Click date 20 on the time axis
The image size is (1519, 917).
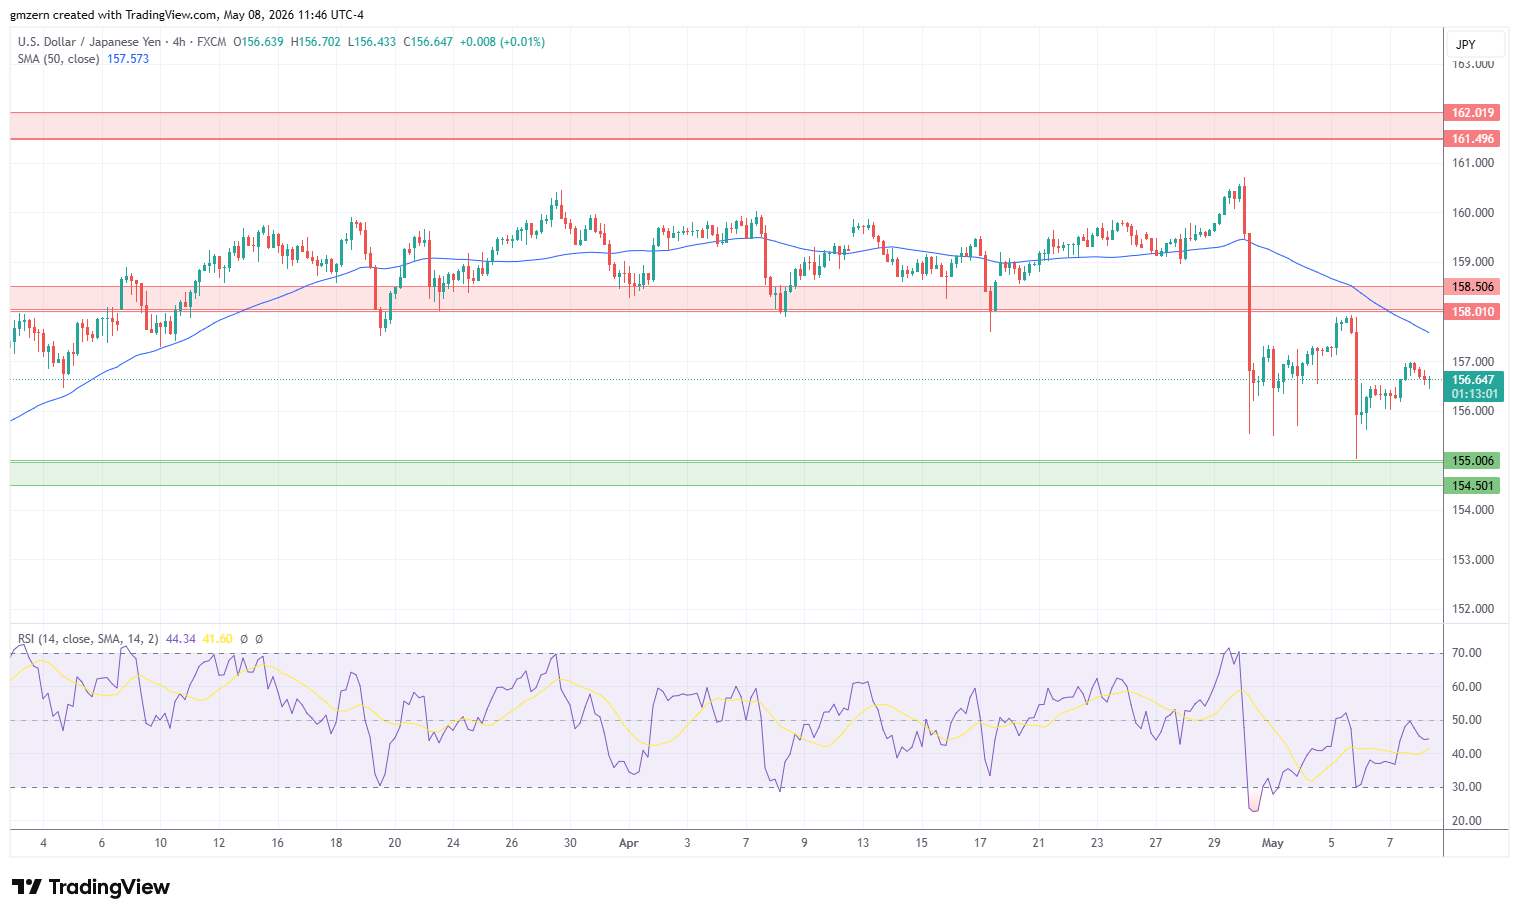tap(394, 843)
